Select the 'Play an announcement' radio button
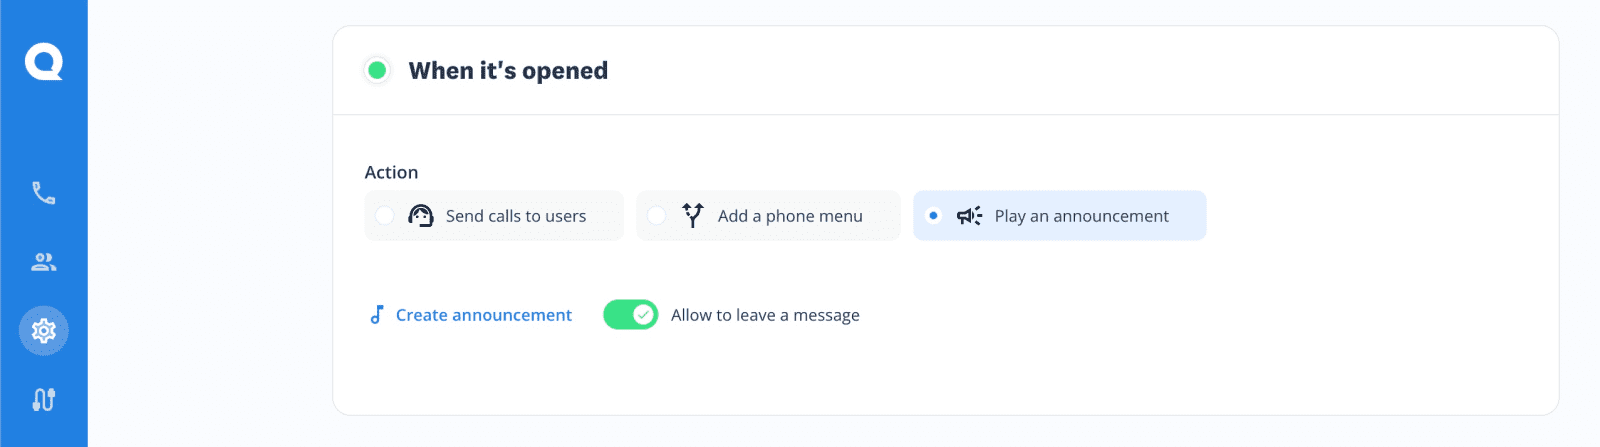Viewport: 1600px width, 447px height. tap(934, 216)
